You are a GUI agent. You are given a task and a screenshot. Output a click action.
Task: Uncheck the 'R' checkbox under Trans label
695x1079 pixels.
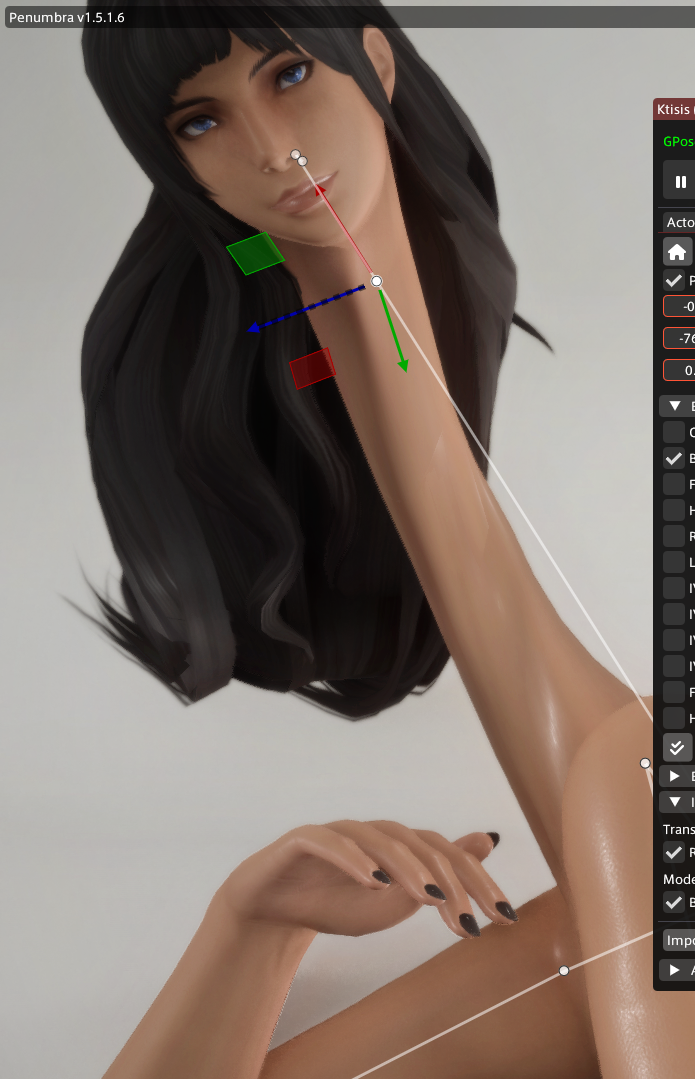(x=674, y=852)
